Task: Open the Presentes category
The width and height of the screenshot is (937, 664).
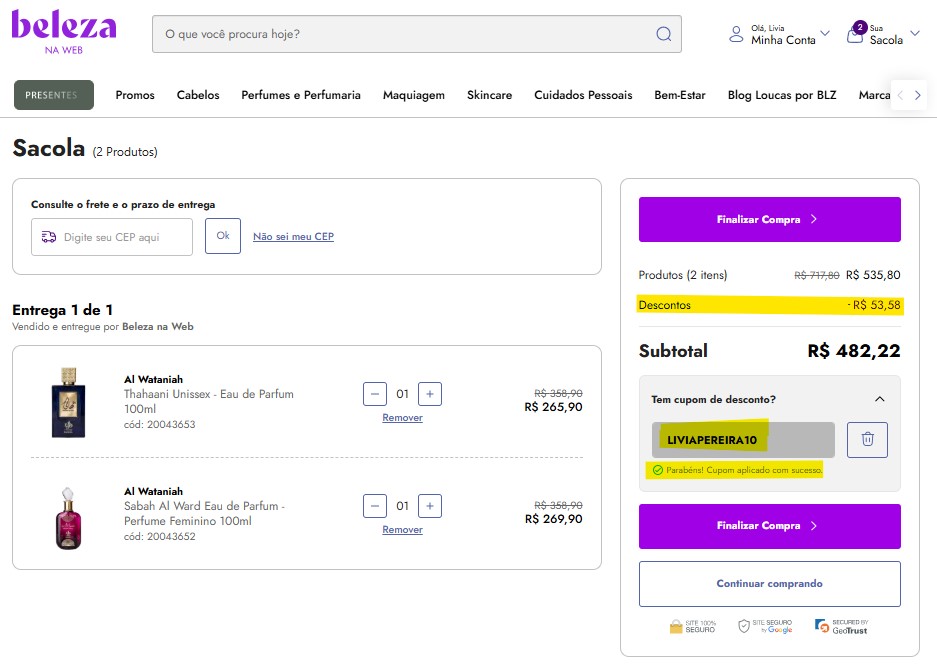Action: pyautogui.click(x=54, y=95)
